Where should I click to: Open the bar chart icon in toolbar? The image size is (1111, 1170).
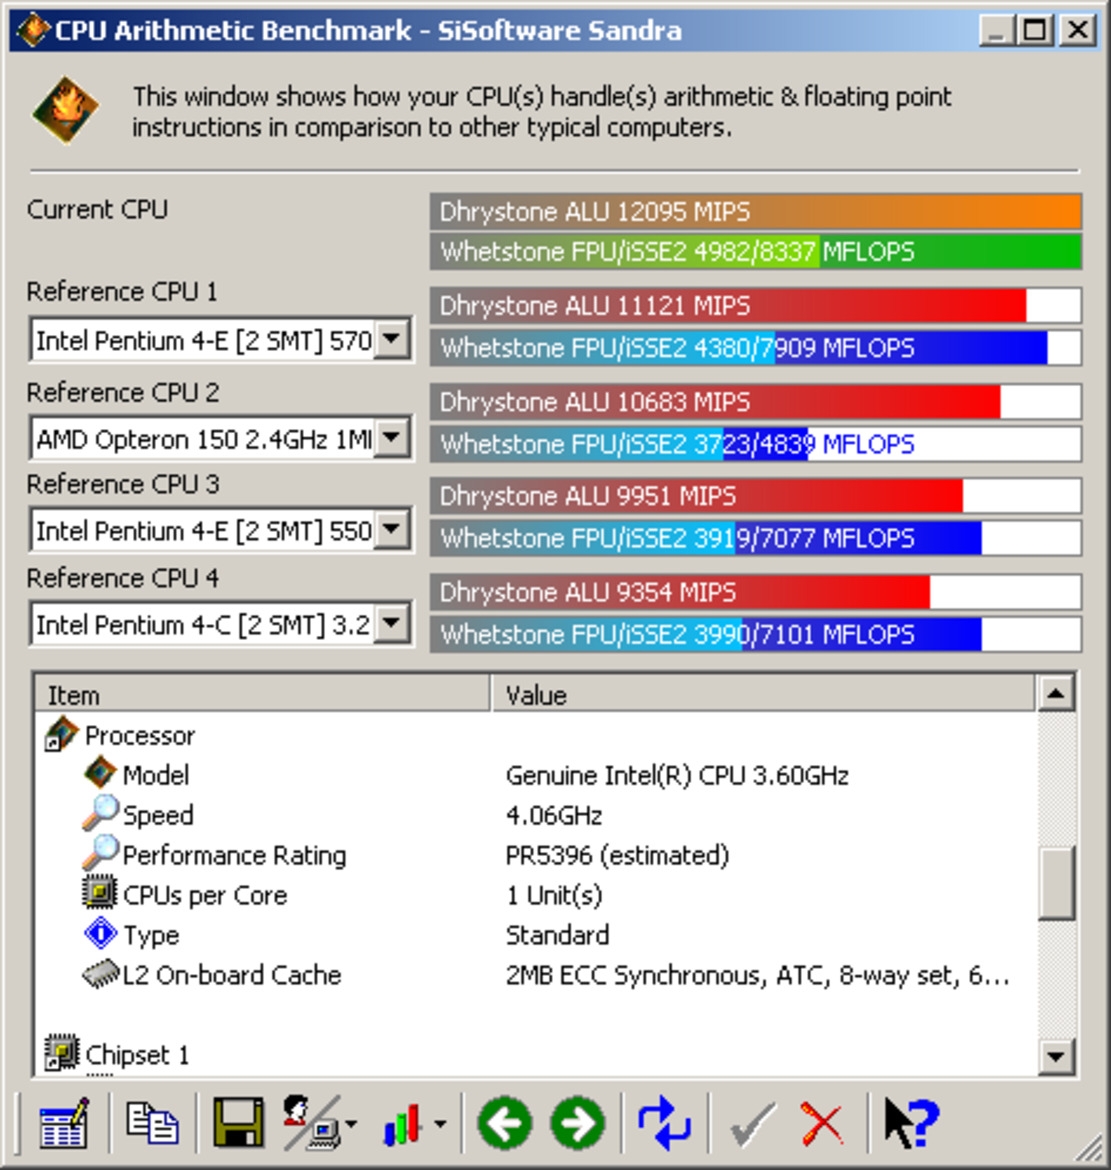tap(403, 1123)
